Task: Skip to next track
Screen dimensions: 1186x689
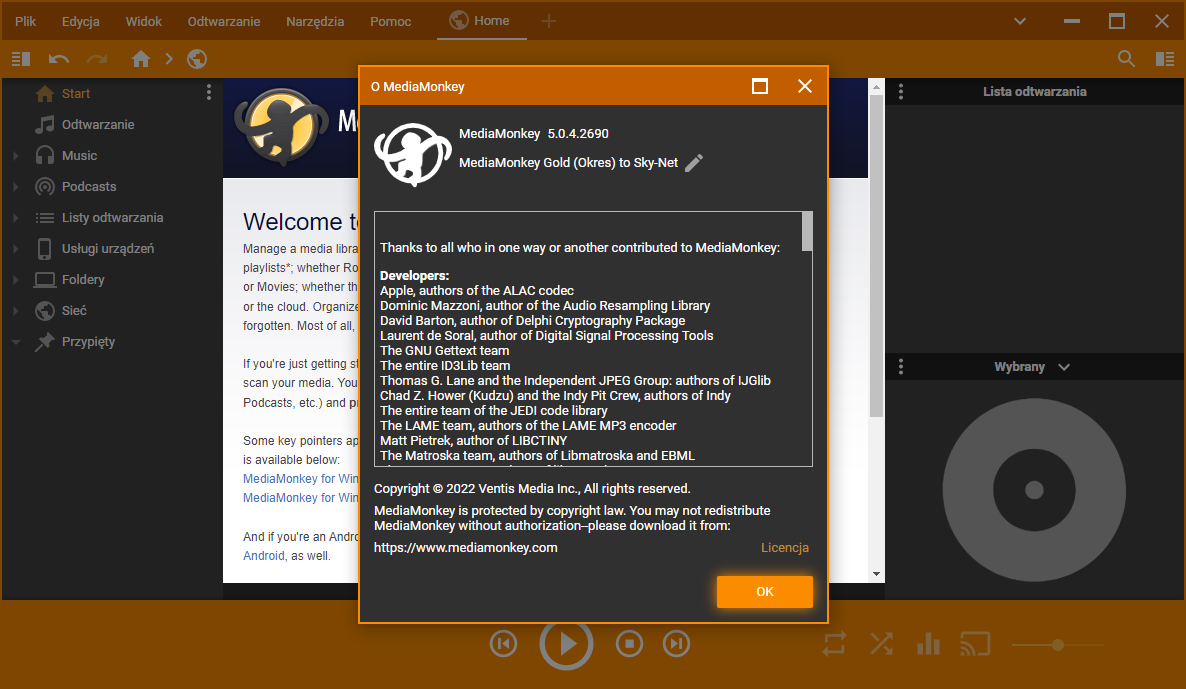Action: coord(676,644)
